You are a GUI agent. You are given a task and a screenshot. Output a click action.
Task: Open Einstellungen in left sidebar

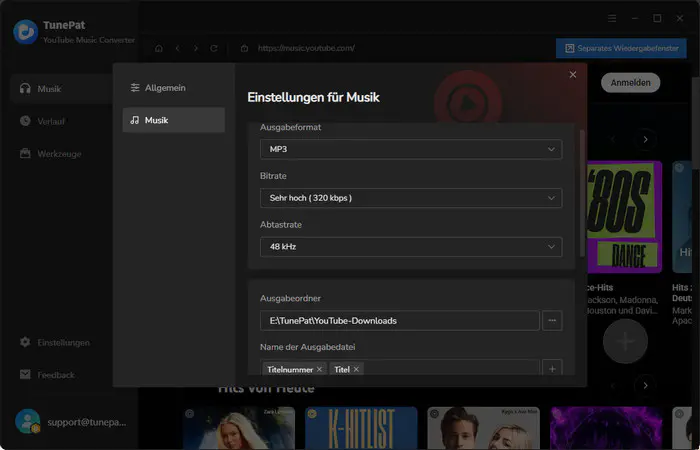click(x=54, y=342)
